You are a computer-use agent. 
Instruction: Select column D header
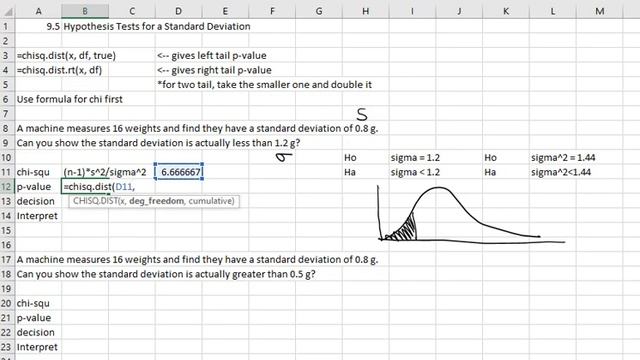tap(178, 11)
